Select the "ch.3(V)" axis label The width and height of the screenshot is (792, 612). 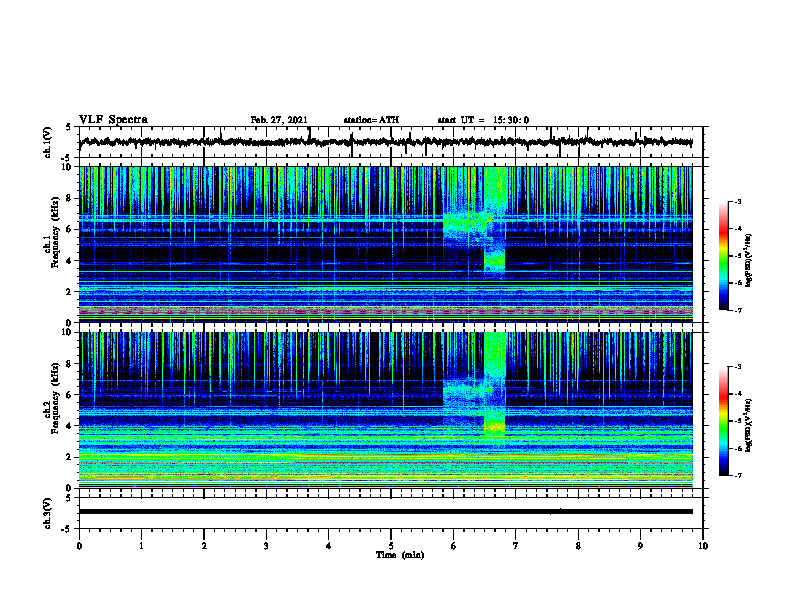click(48, 514)
